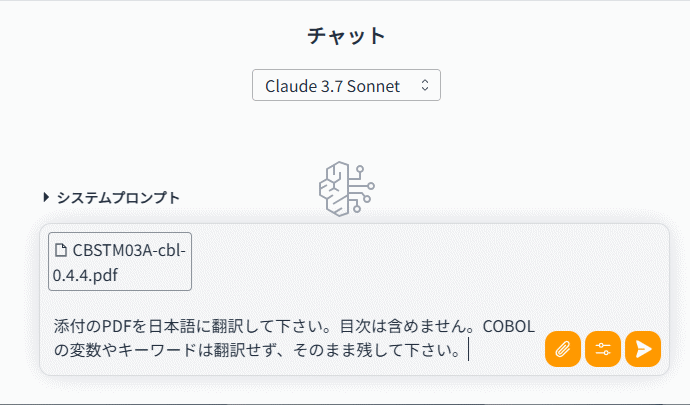Image resolution: width=690 pixels, height=405 pixels.
Task: Click the AI brain circuit logo
Action: tap(344, 188)
